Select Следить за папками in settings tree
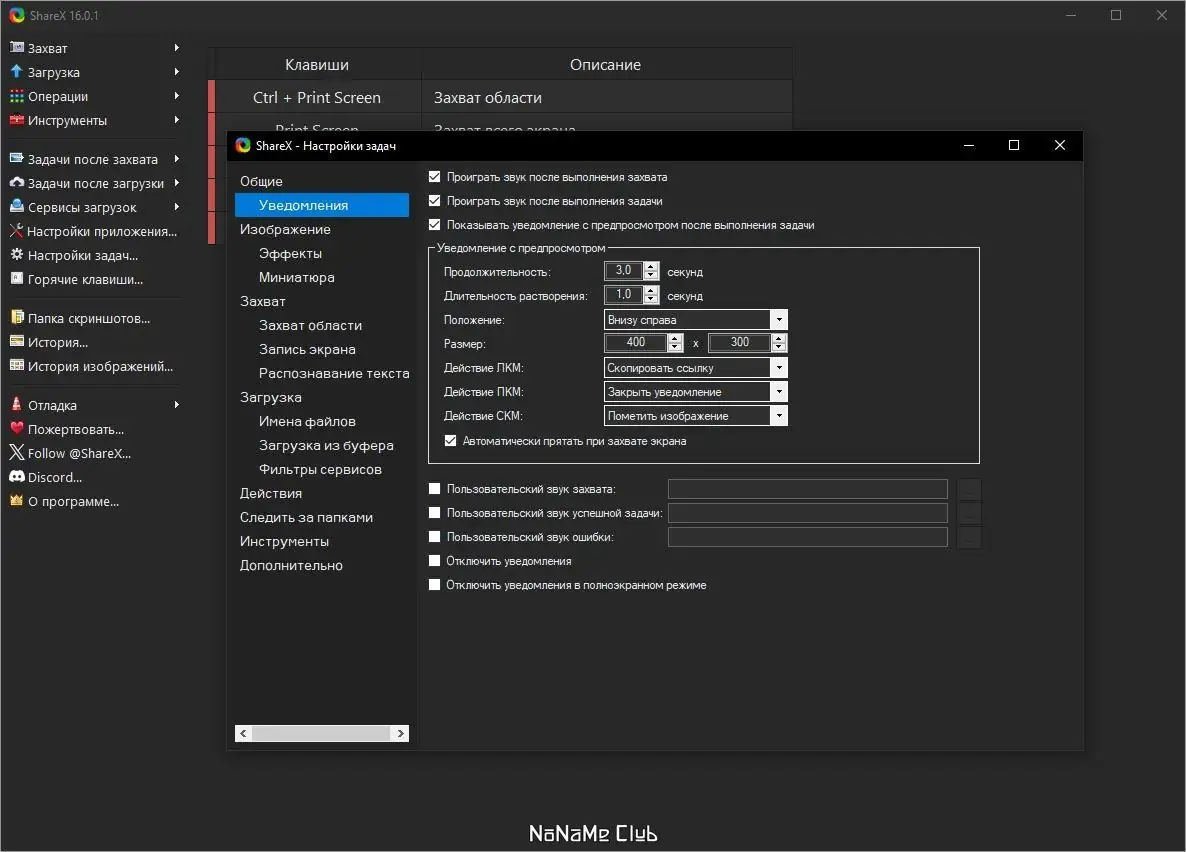The image size is (1186, 852). click(306, 518)
